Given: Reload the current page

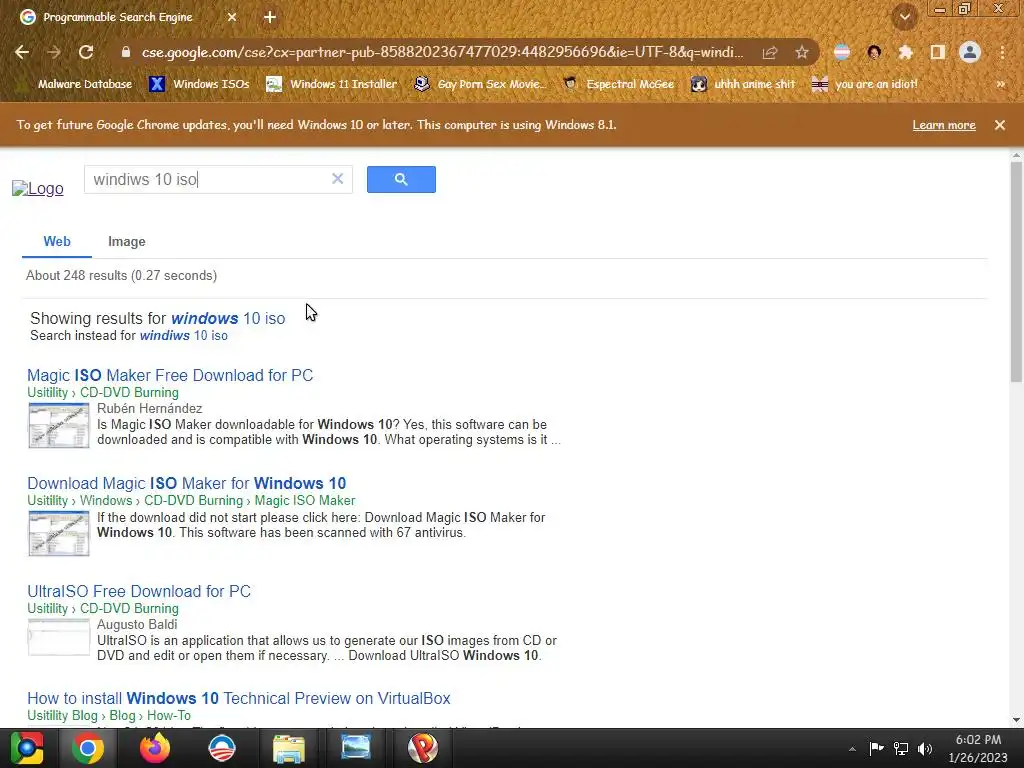Looking at the screenshot, I should click(x=86, y=52).
